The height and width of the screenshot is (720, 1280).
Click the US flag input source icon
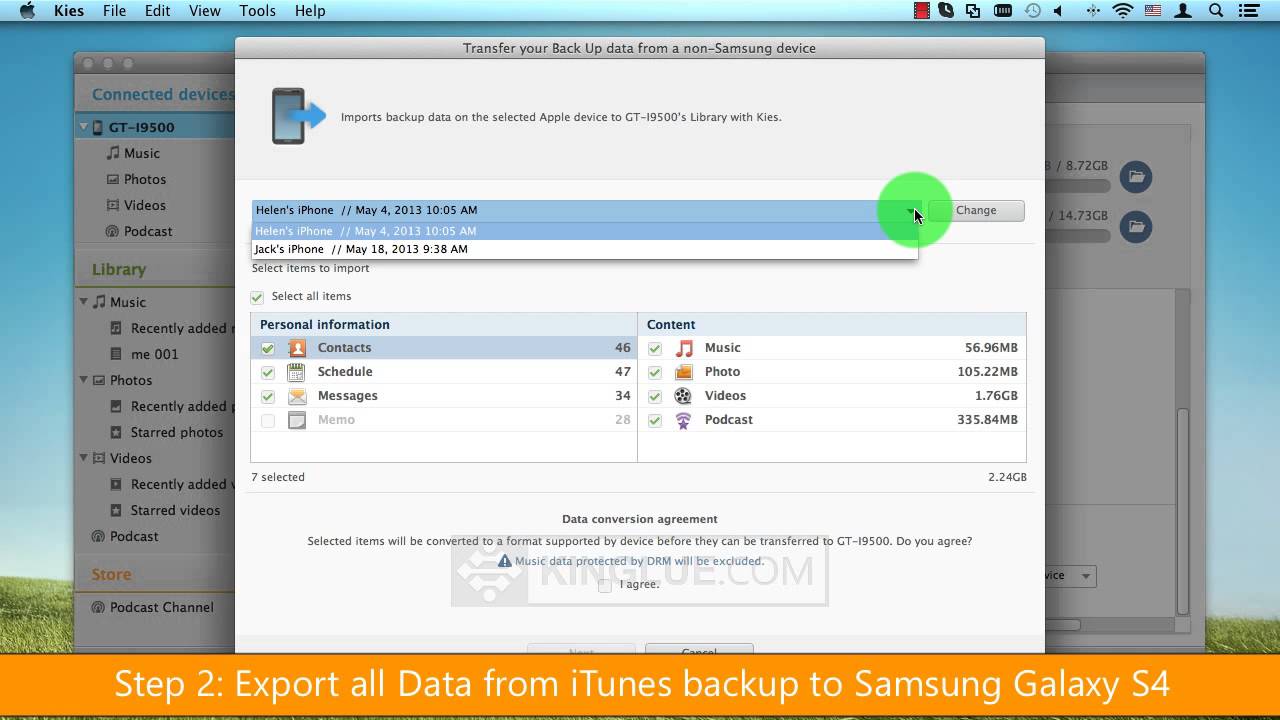tap(1153, 11)
